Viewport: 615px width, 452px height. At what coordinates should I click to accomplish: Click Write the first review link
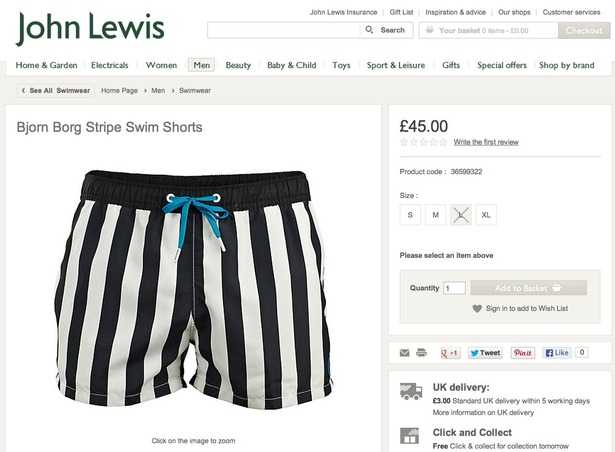click(486, 142)
